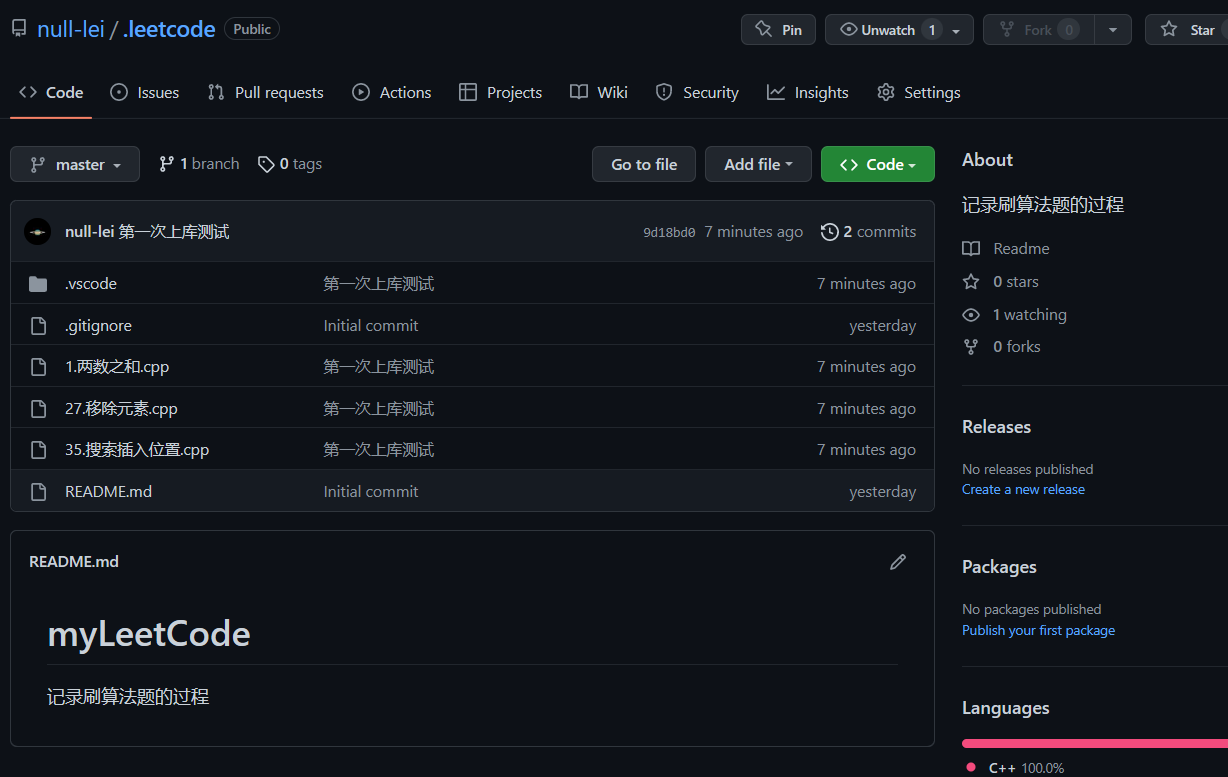The width and height of the screenshot is (1228, 777).
Task: Open the Pull requests tab
Action: tap(265, 92)
